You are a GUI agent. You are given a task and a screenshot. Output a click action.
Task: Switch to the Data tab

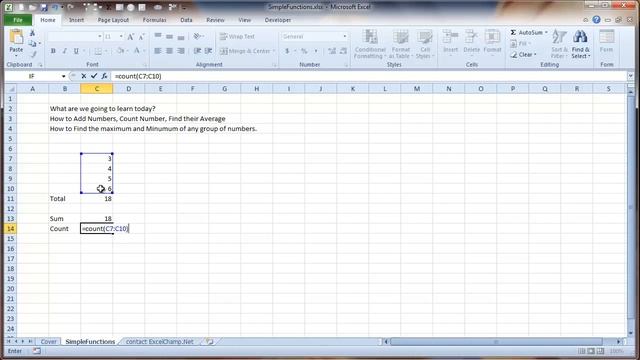click(186, 20)
